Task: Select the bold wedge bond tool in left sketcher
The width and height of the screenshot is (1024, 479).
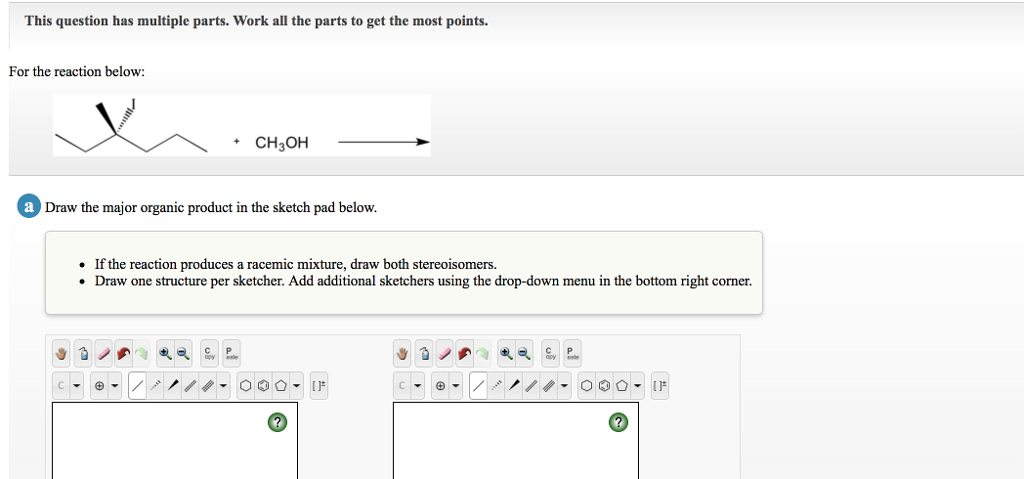Action: (172, 386)
